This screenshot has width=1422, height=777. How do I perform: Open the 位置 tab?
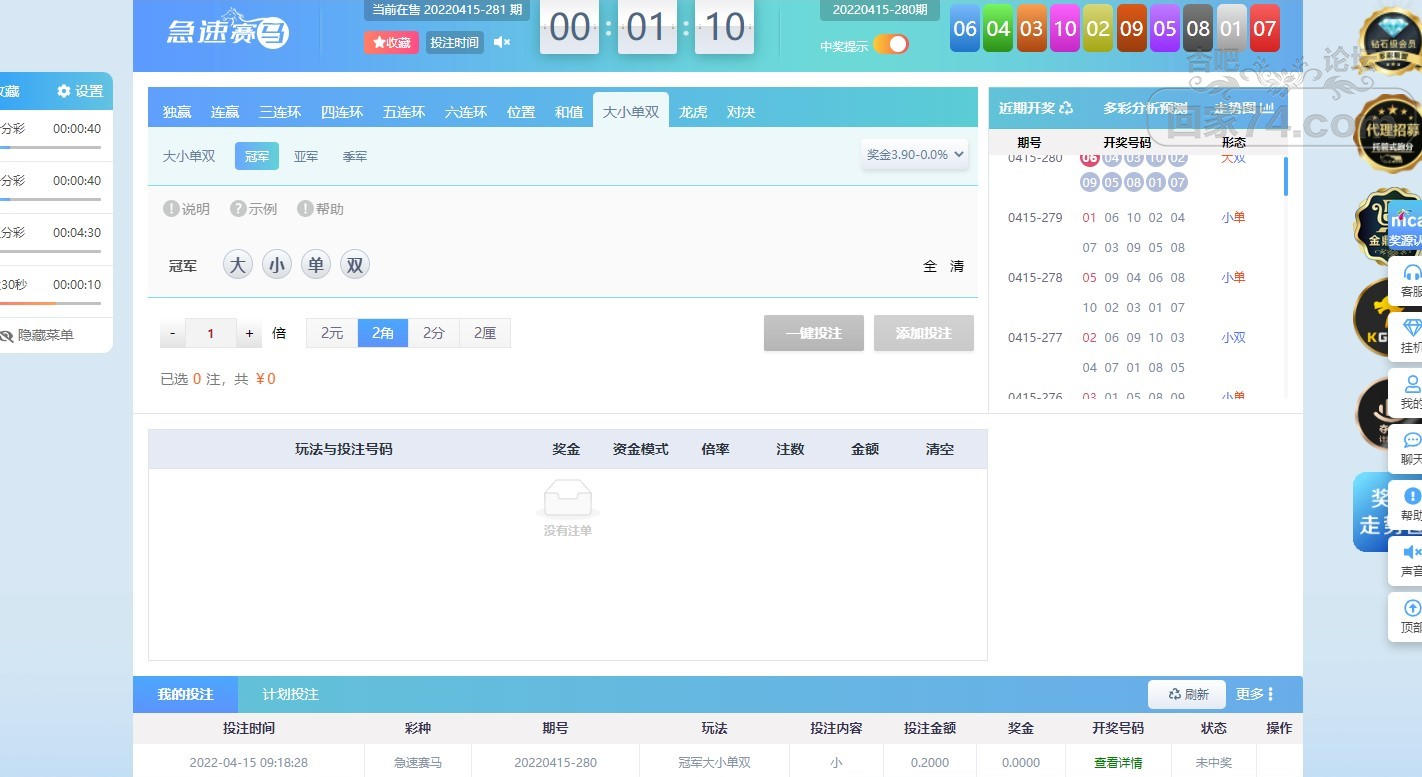point(521,112)
